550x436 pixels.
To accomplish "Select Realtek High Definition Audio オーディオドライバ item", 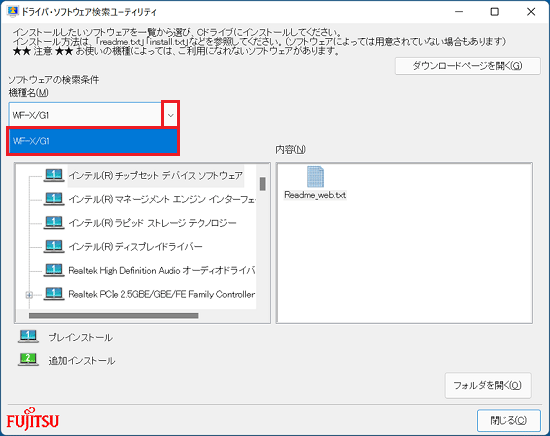I will coord(162,270).
